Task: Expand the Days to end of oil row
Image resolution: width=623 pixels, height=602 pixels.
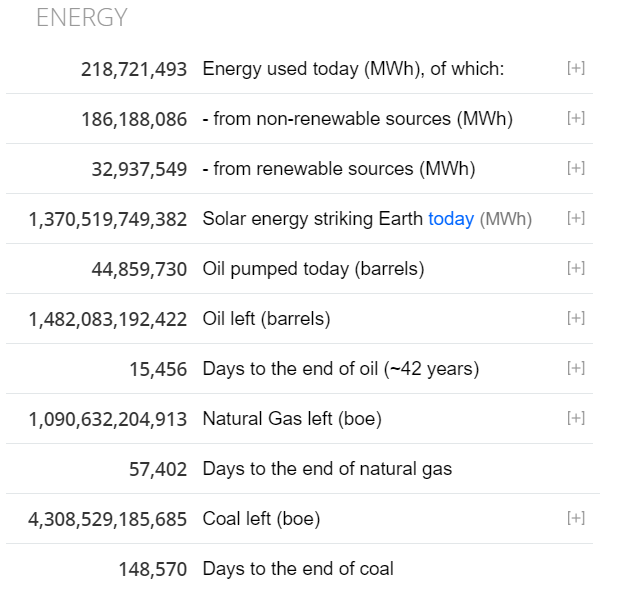Action: [x=576, y=368]
